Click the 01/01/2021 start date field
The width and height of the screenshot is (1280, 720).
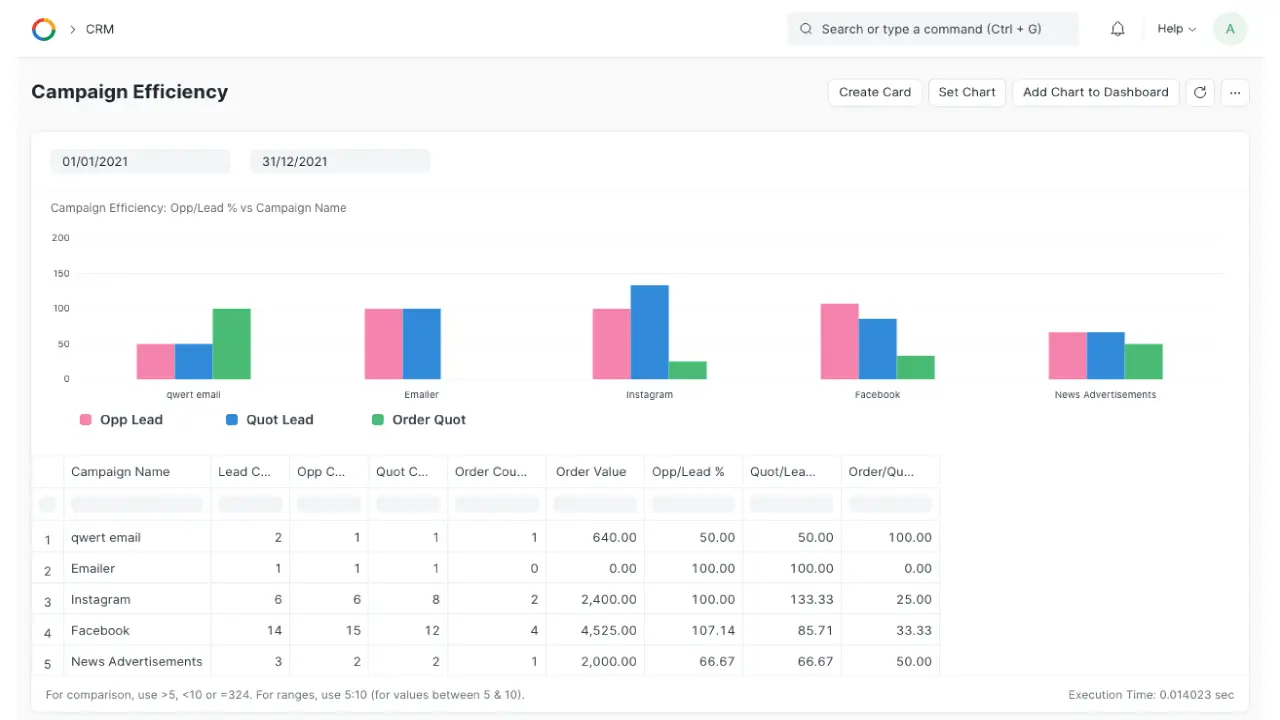[x=140, y=161]
